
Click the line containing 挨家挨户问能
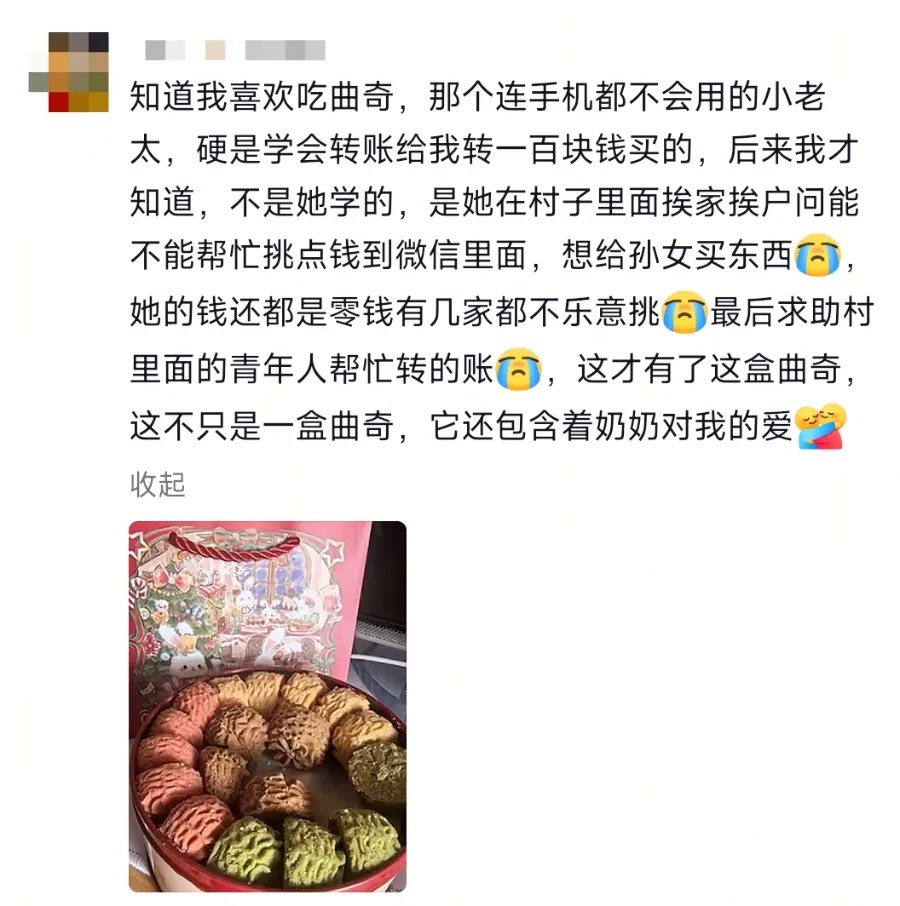[494, 203]
